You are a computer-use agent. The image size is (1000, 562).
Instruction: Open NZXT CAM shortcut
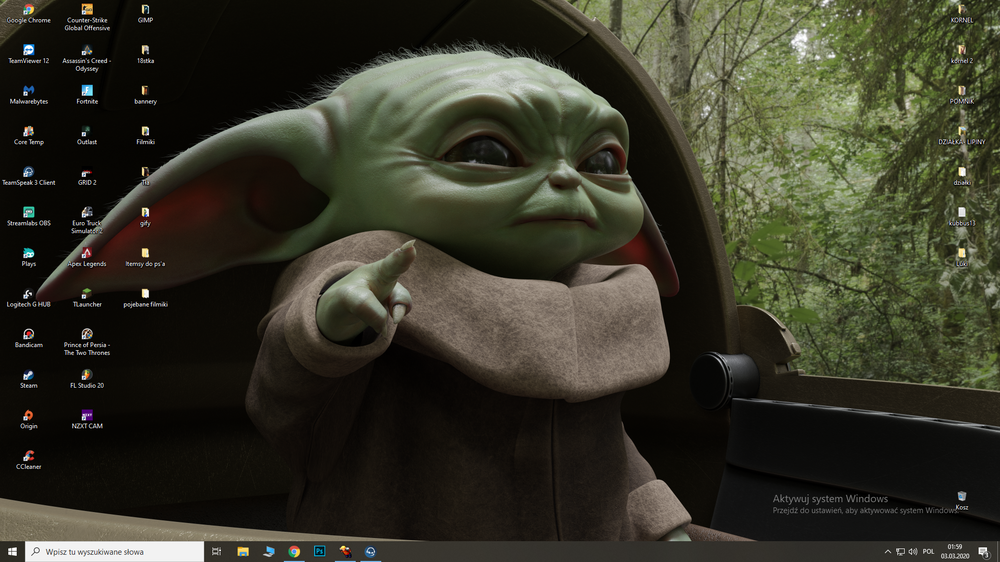point(87,420)
